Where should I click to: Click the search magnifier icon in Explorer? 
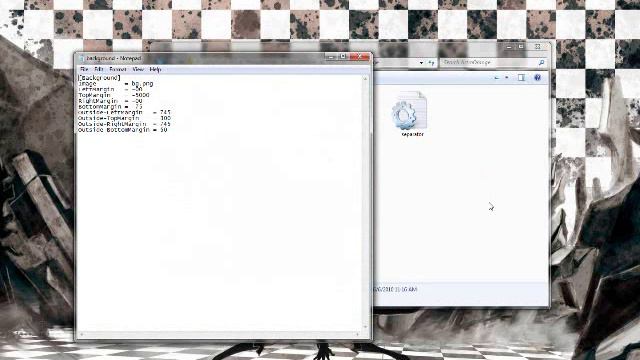(541, 62)
